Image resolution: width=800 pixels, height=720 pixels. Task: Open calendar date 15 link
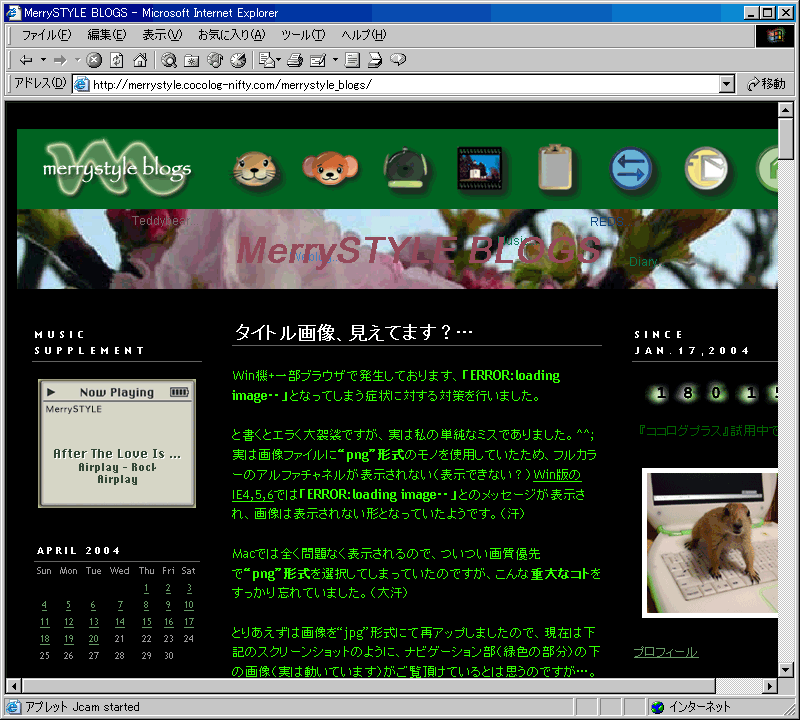pyautogui.click(x=146, y=622)
